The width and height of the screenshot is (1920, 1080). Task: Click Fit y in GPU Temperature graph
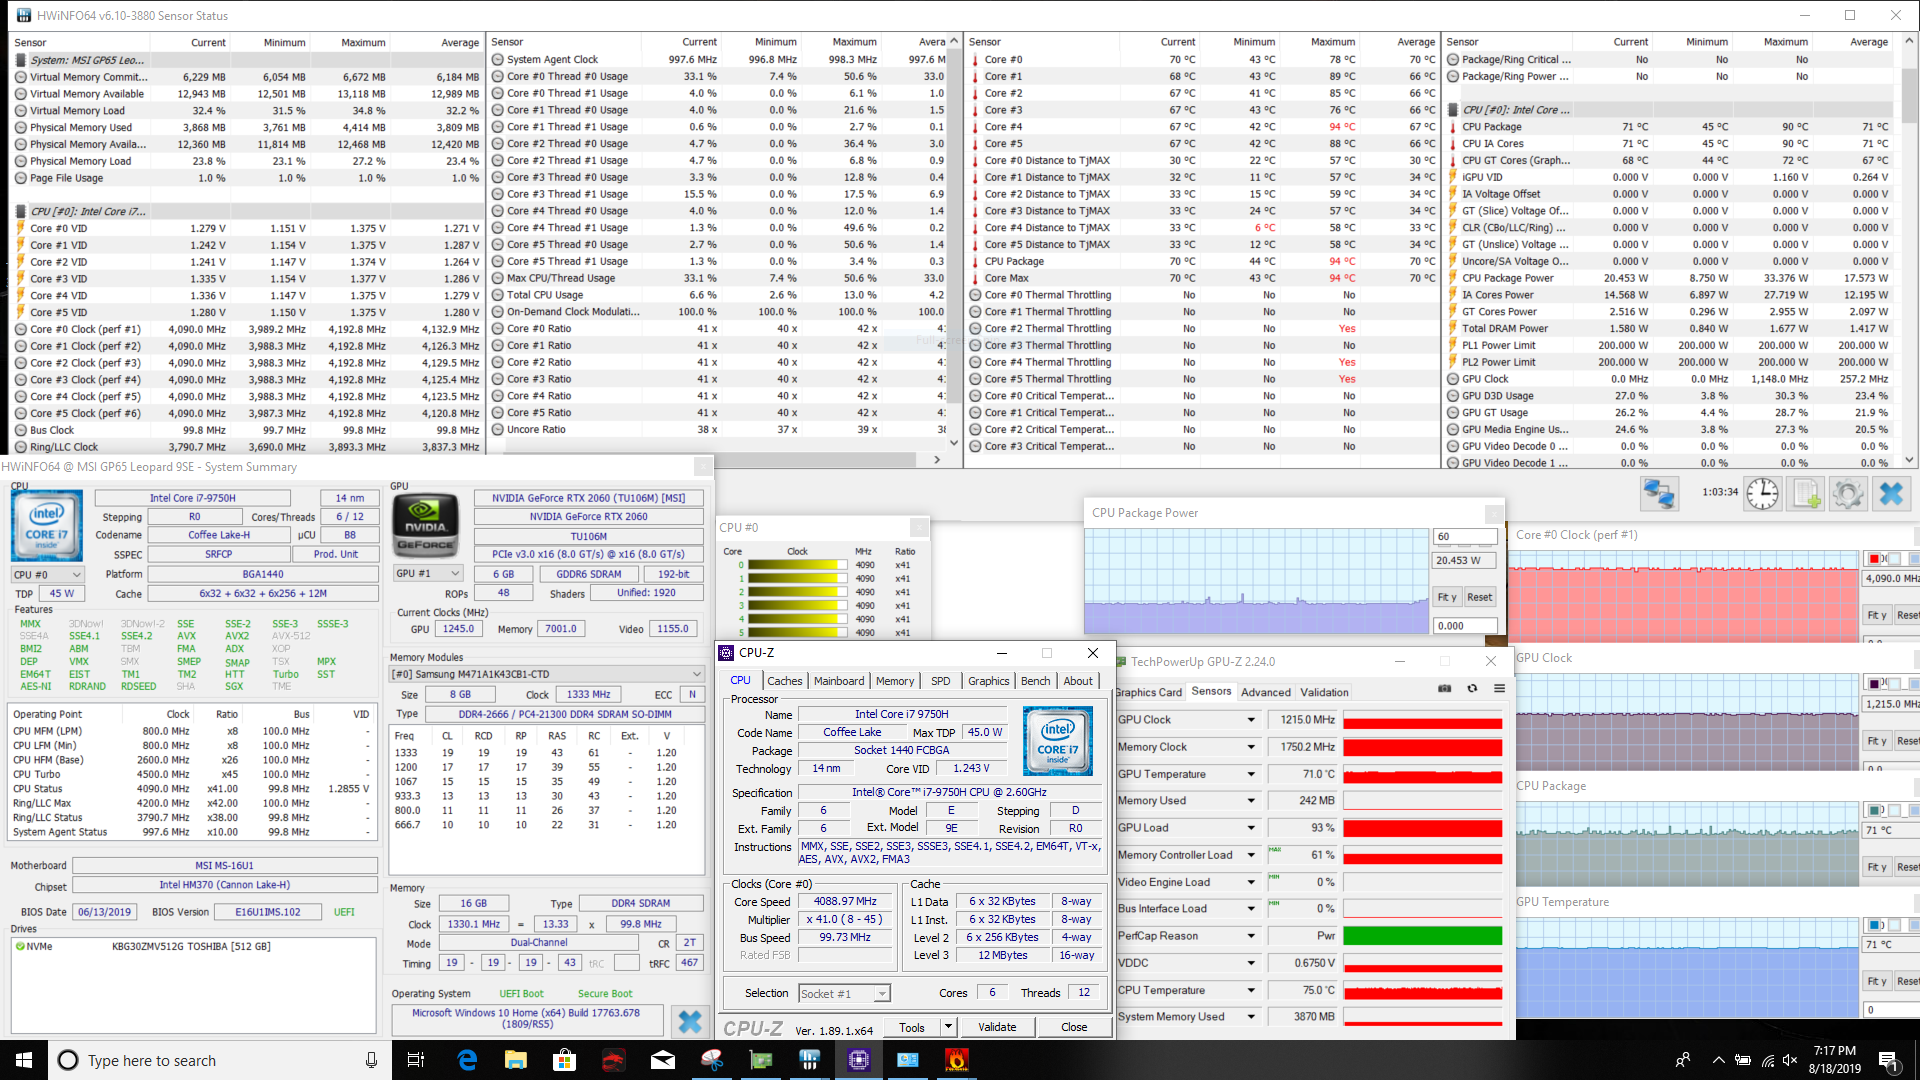[x=1877, y=981]
